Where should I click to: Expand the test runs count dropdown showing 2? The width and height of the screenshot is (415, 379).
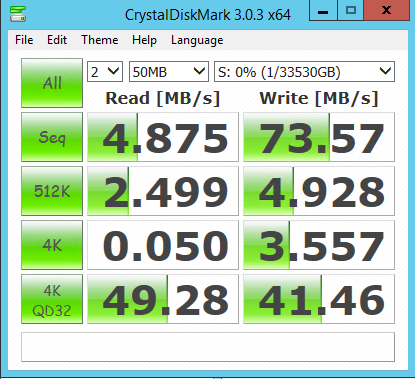coord(105,71)
